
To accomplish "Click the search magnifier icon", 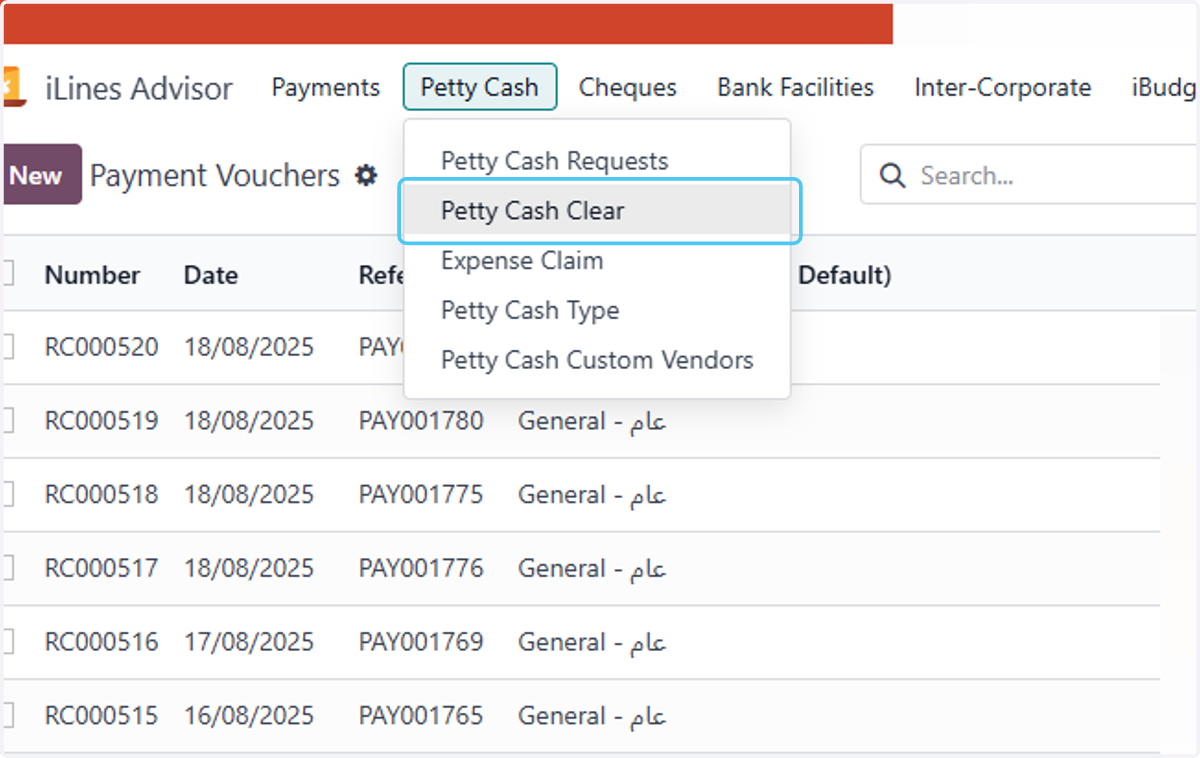I will (892, 176).
